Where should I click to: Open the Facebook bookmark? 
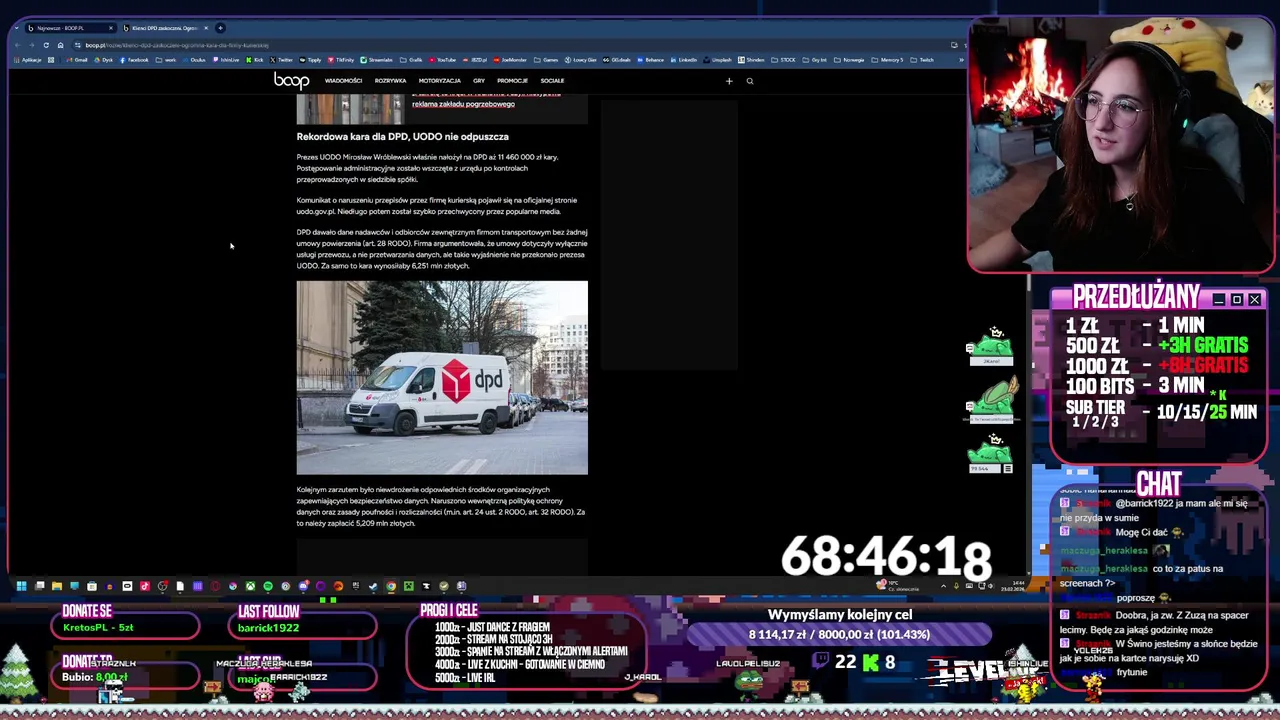tap(135, 60)
